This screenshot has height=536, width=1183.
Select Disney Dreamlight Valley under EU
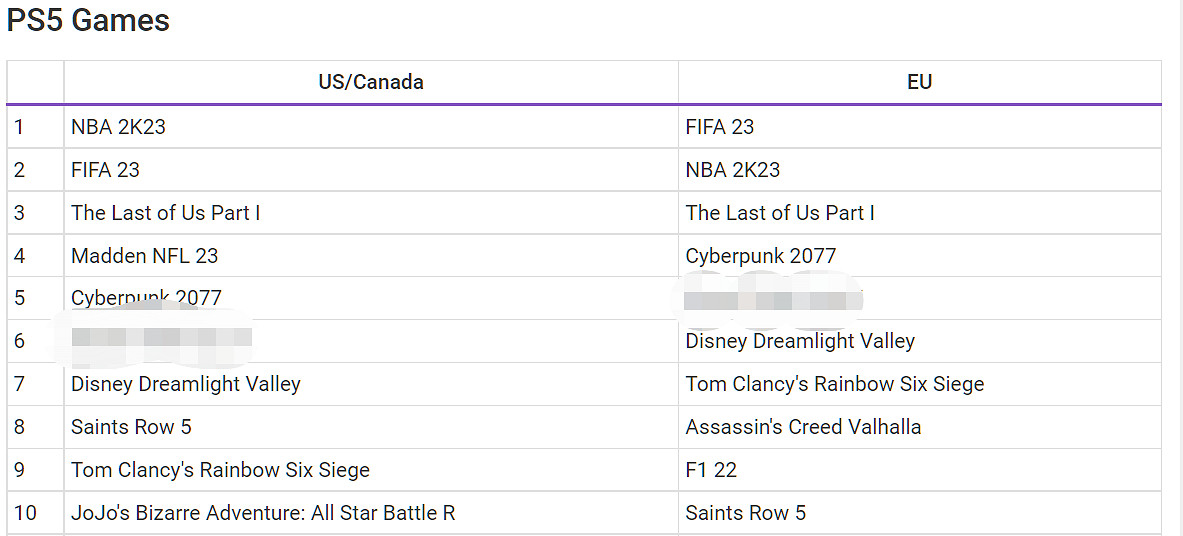(x=800, y=341)
